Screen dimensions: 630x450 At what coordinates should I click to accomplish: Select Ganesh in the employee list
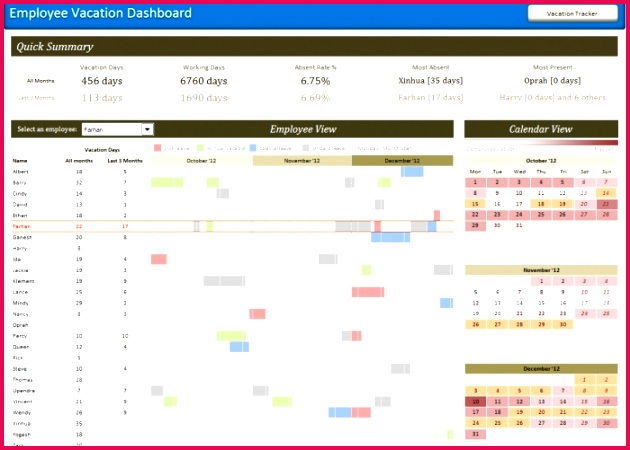coord(22,237)
